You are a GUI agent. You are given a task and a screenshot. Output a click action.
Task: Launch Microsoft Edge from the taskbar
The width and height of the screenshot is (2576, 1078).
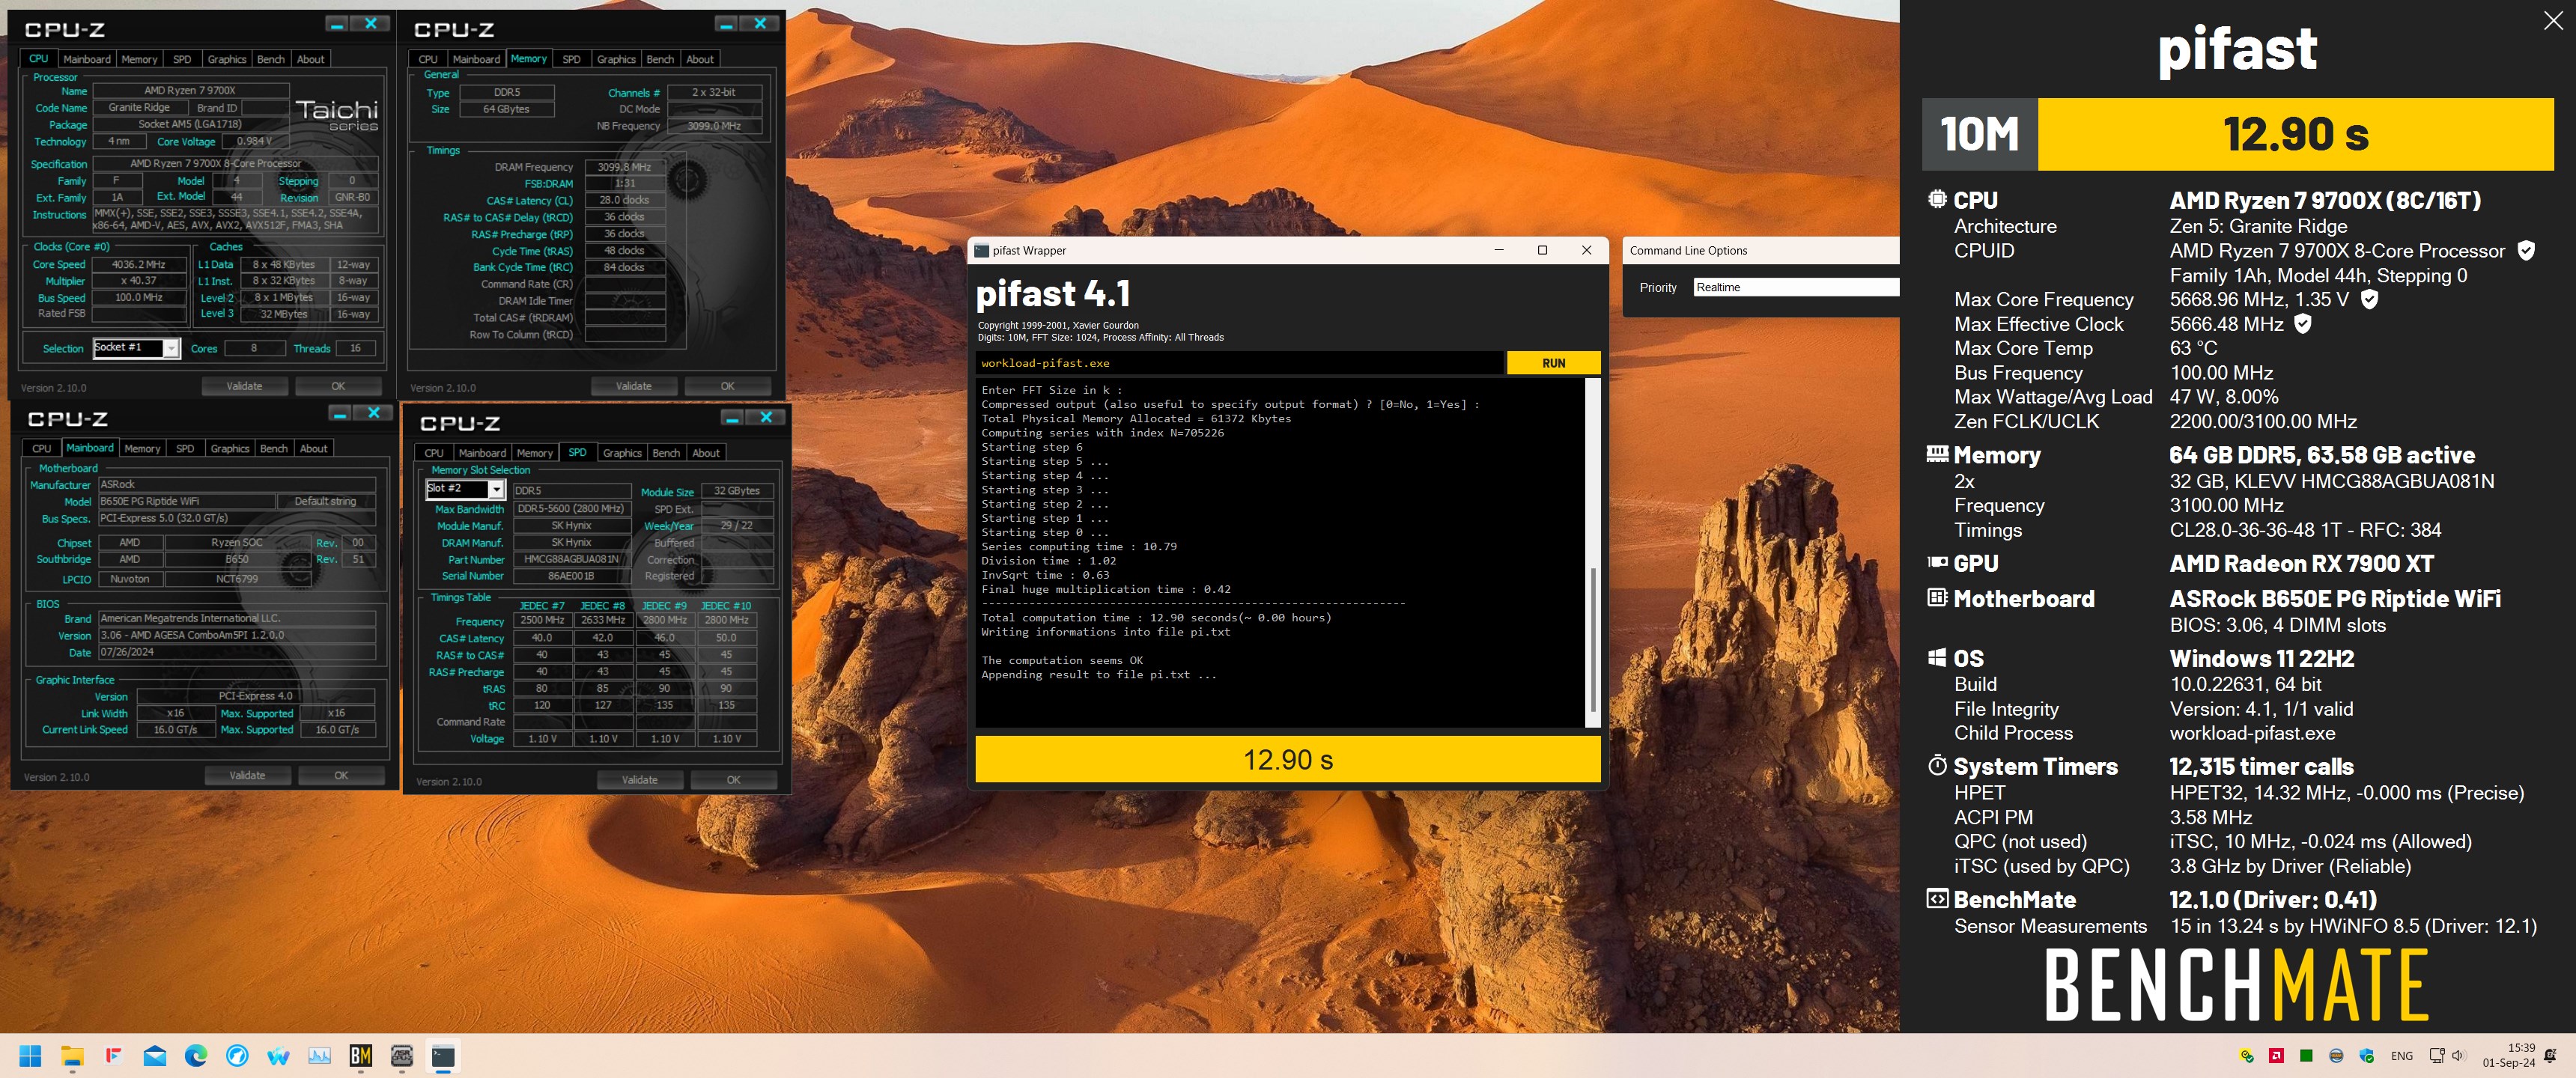click(196, 1056)
